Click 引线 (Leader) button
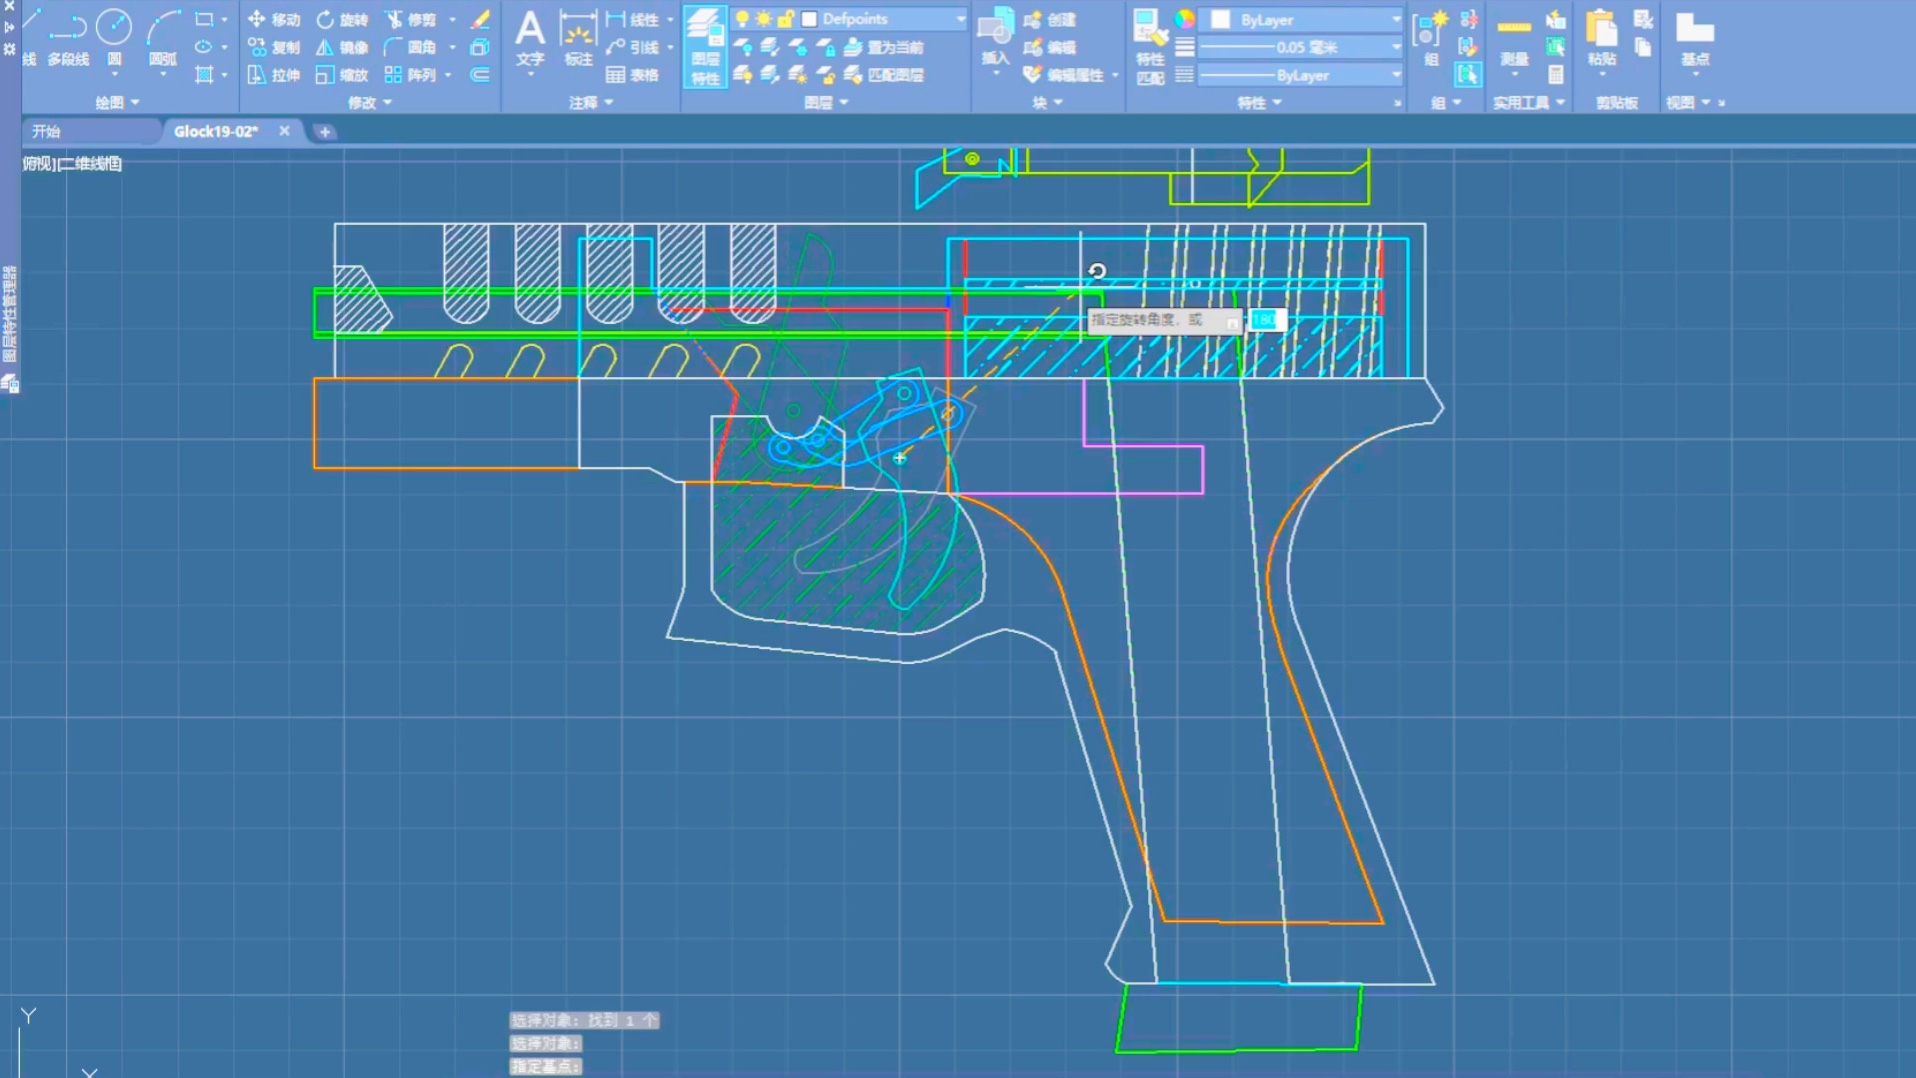This screenshot has height=1078, width=1916. click(x=633, y=47)
